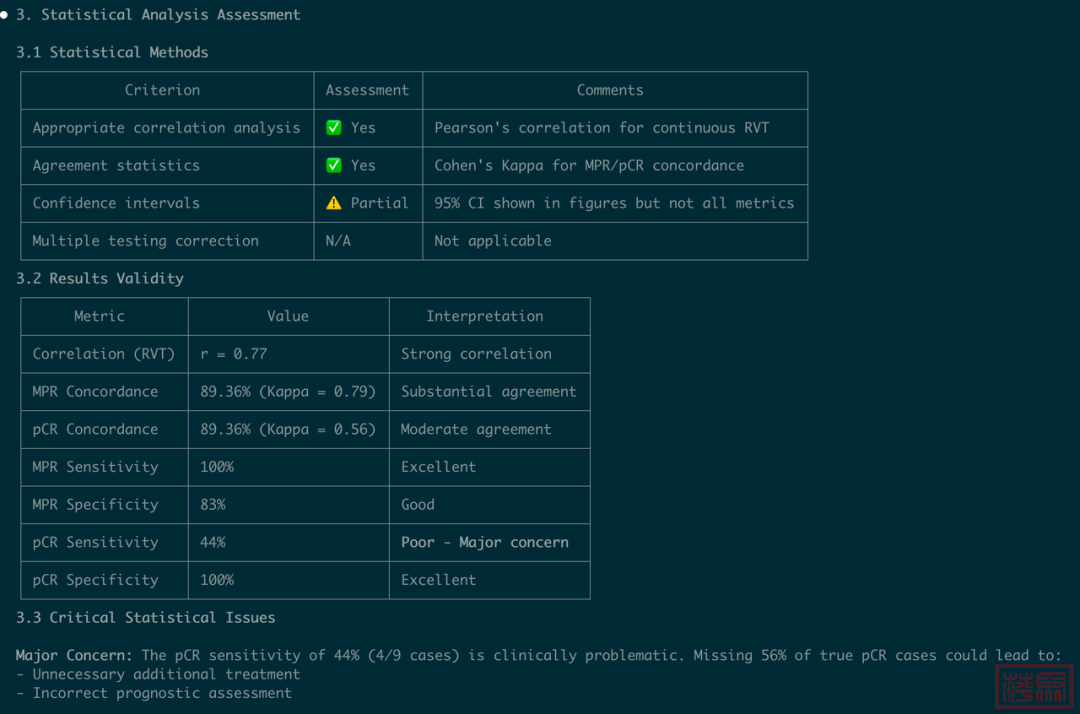1080x714 pixels.
Task: Click the "r = 0.77" correlation value cell
Action: 234,354
